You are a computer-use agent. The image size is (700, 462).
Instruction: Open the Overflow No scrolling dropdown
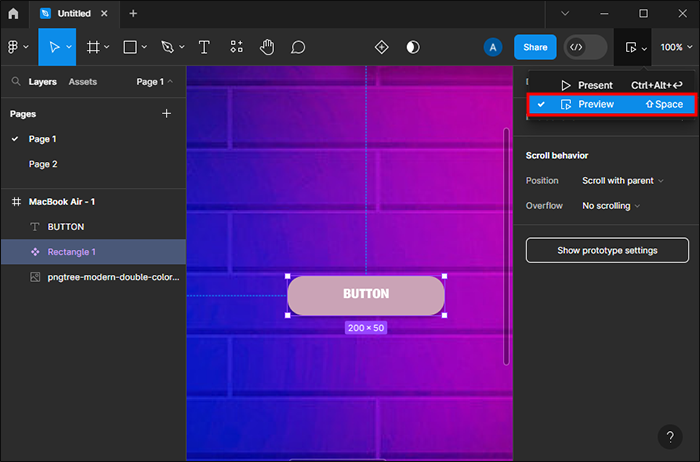611,205
